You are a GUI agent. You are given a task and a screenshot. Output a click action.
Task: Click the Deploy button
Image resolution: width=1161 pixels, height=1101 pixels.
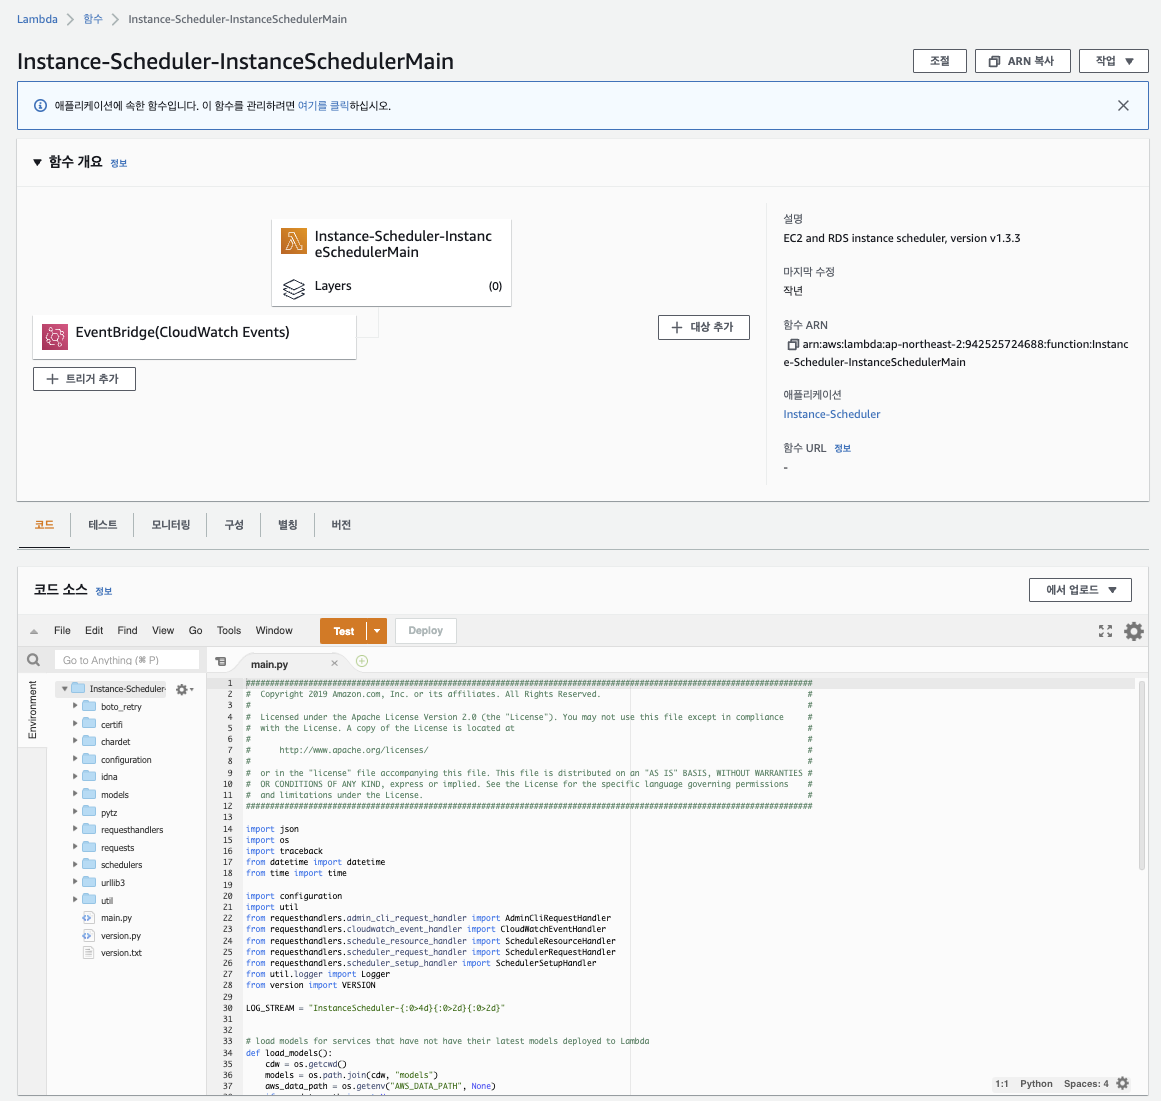point(426,631)
